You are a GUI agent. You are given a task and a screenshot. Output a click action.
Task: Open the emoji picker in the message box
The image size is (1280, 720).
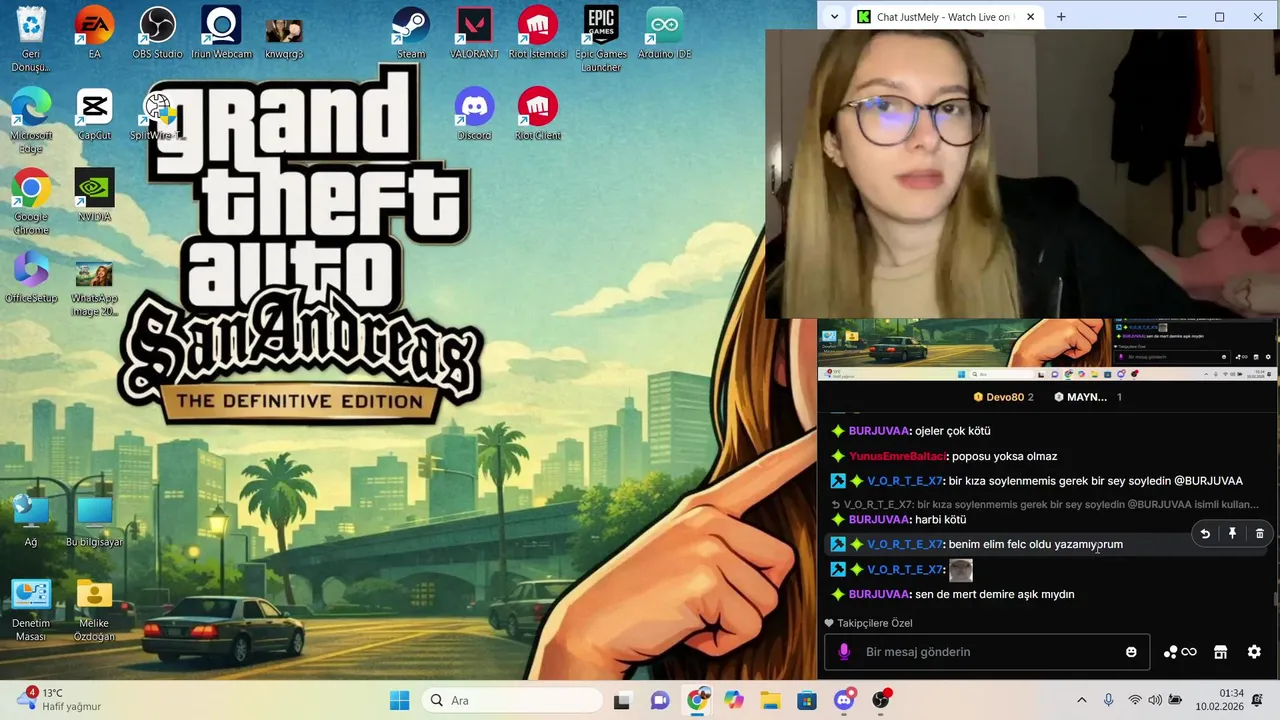pyautogui.click(x=1131, y=652)
